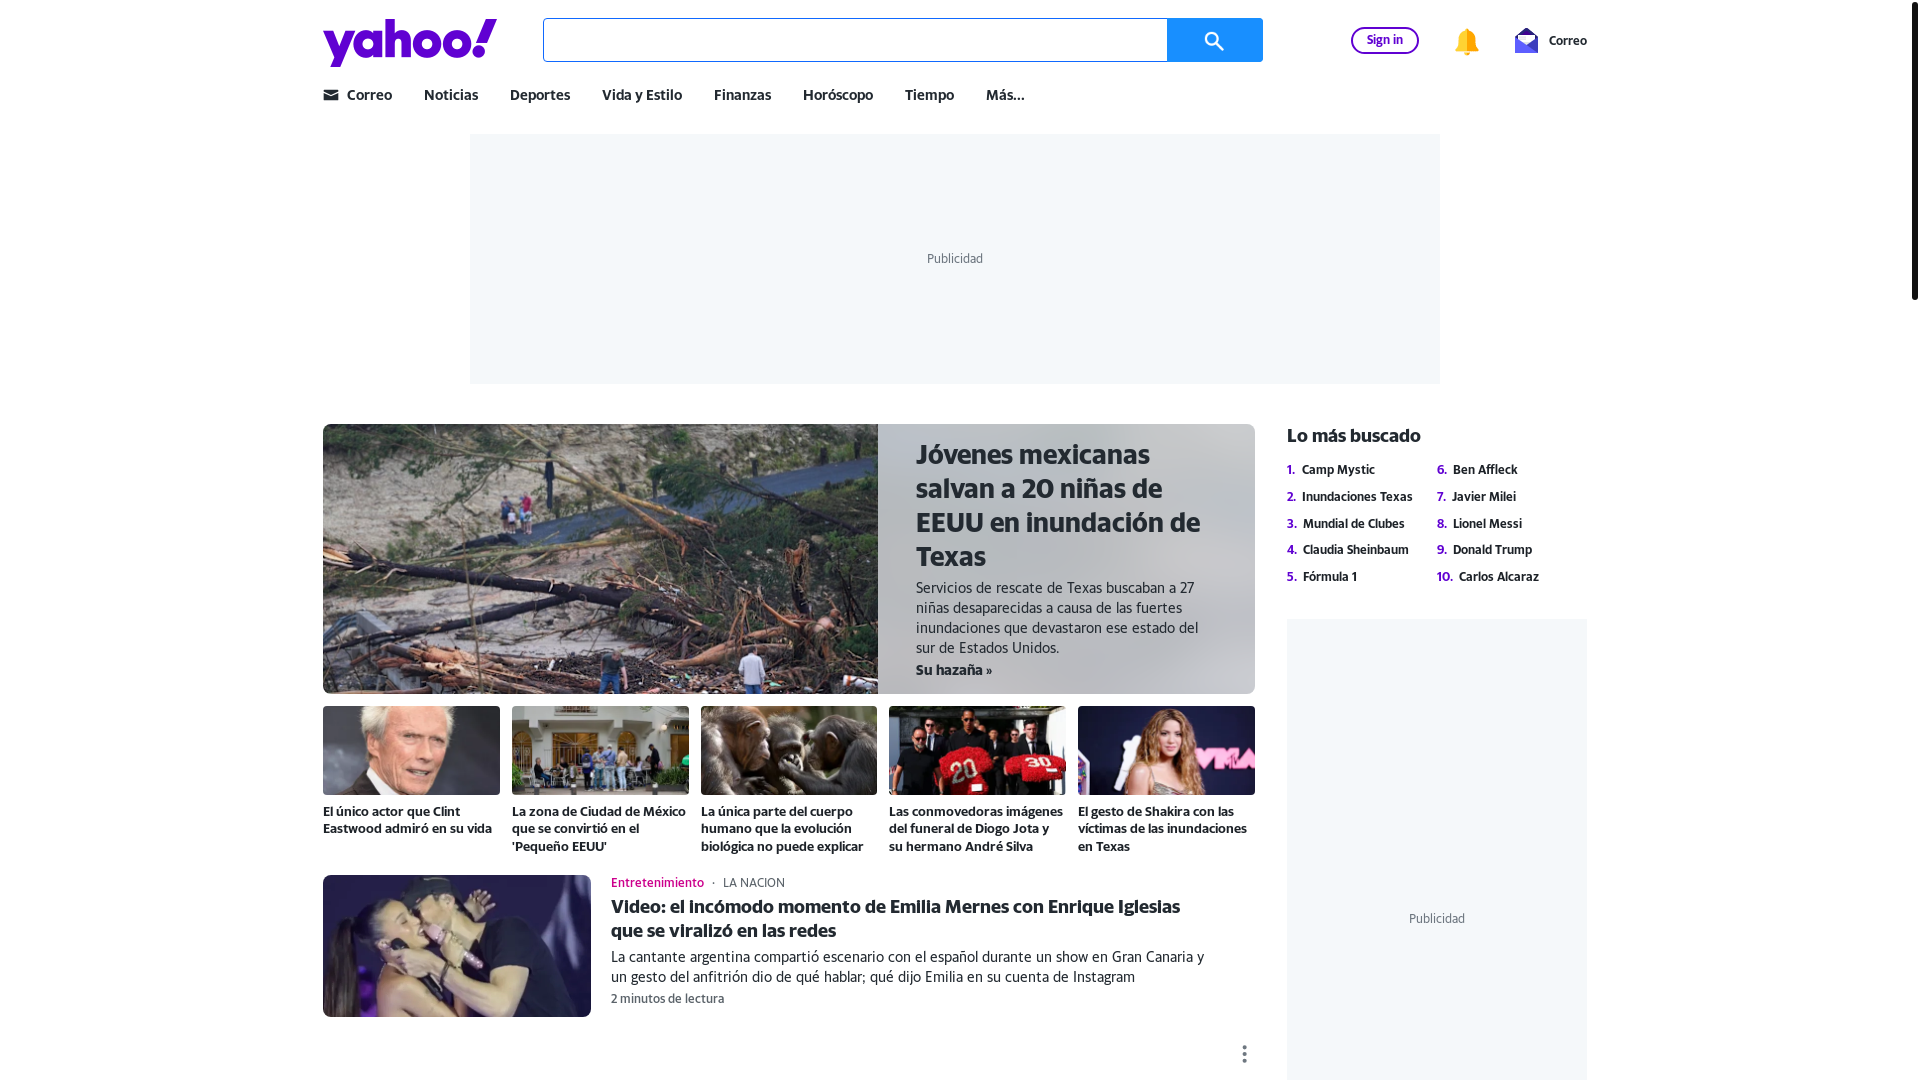Open the Emilia Mernes video headline

coord(896,918)
